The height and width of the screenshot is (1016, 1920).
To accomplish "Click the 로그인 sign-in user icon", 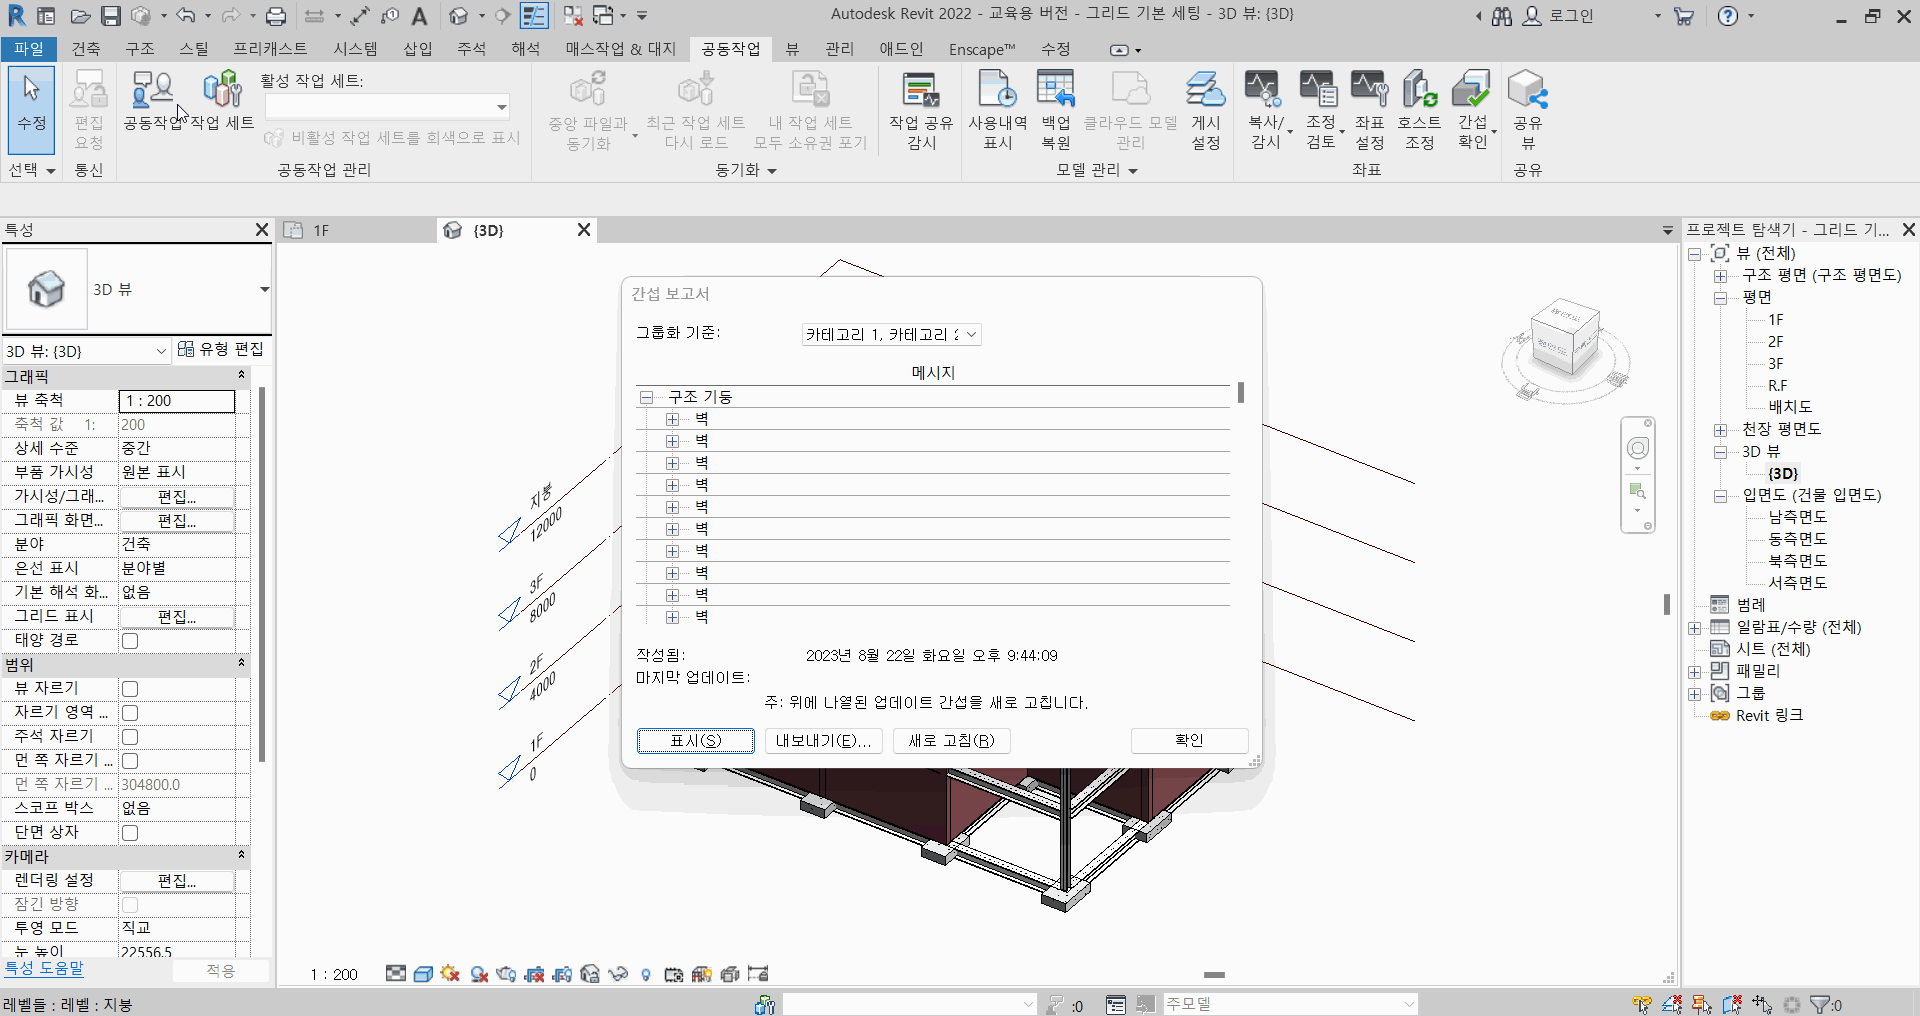I will pos(1532,16).
